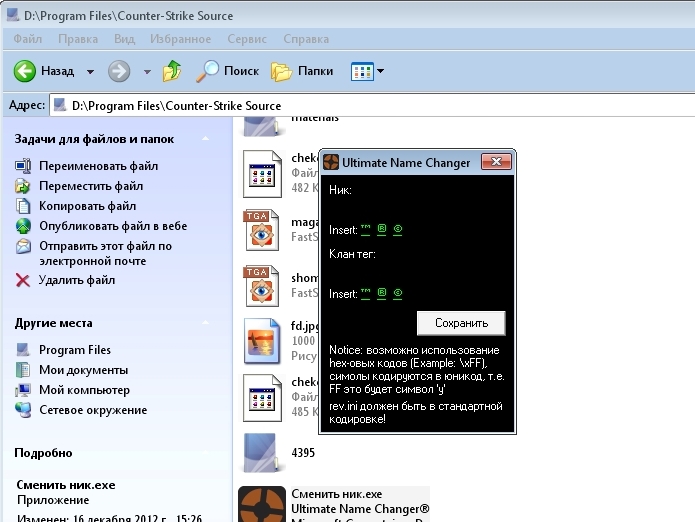
Task: Open the Правка menu
Action: point(78,39)
